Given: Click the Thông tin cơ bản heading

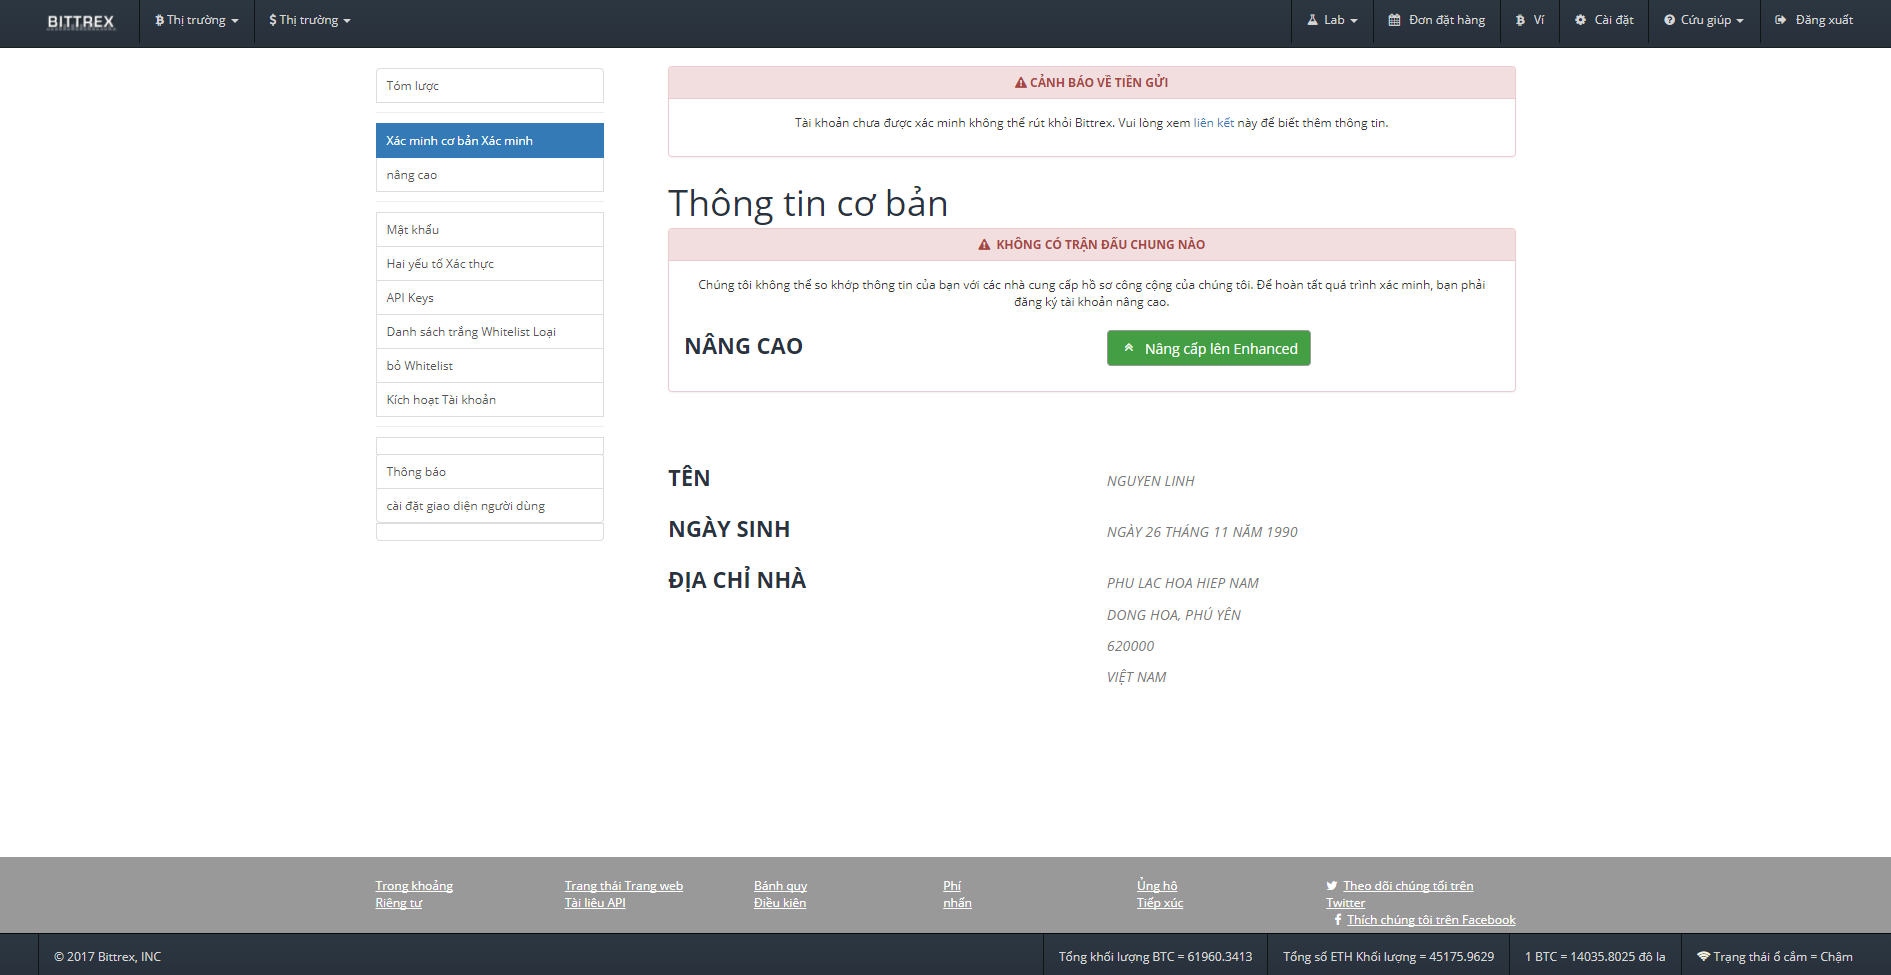Looking at the screenshot, I should [808, 204].
